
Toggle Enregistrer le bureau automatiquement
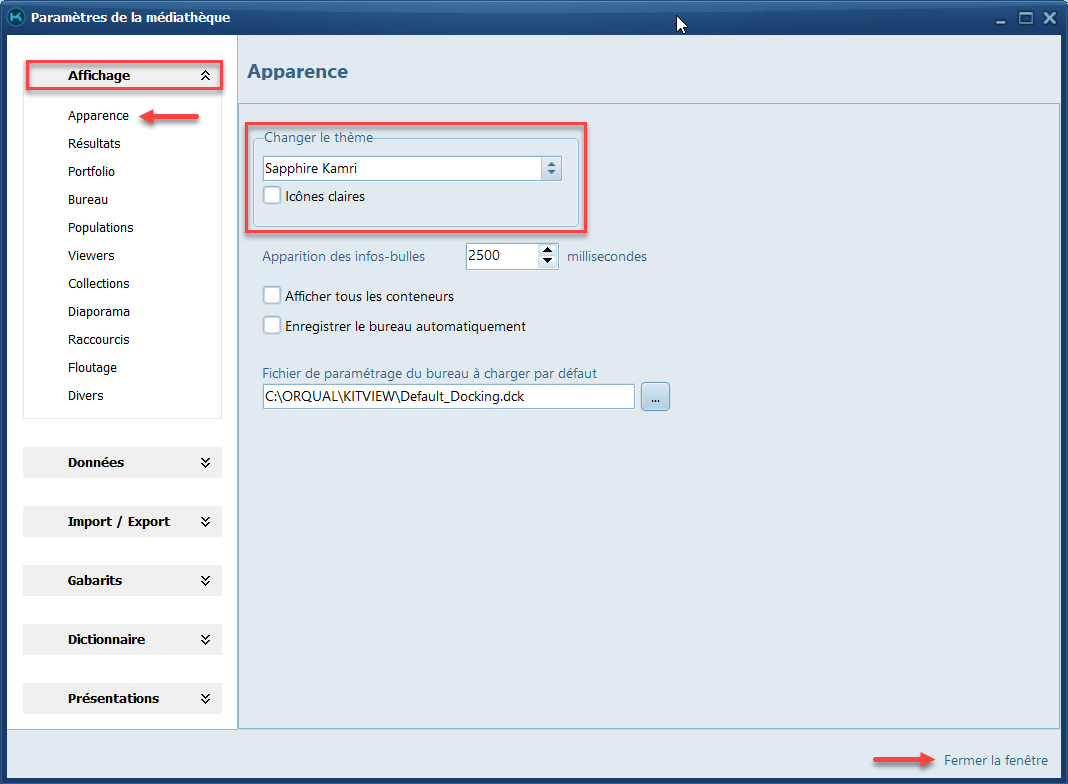272,326
